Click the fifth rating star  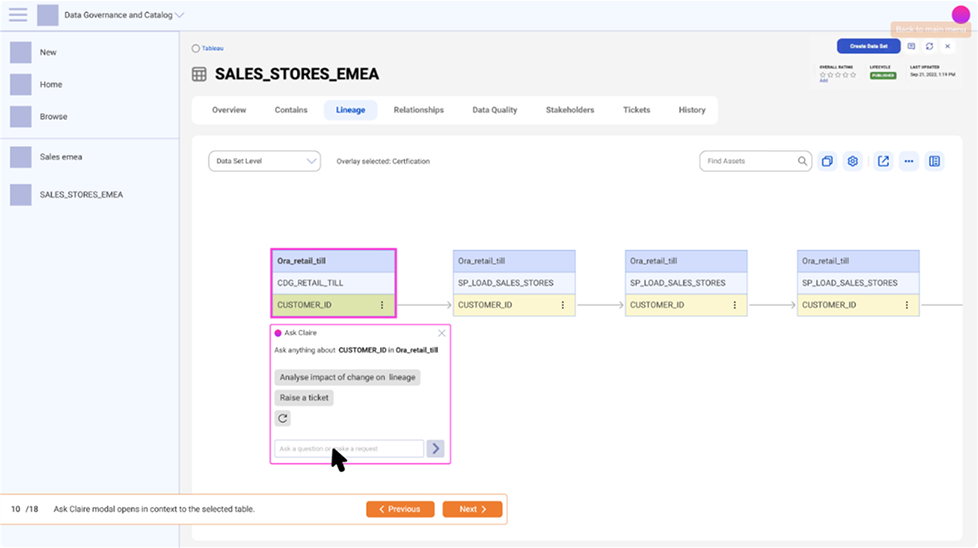[853, 75]
